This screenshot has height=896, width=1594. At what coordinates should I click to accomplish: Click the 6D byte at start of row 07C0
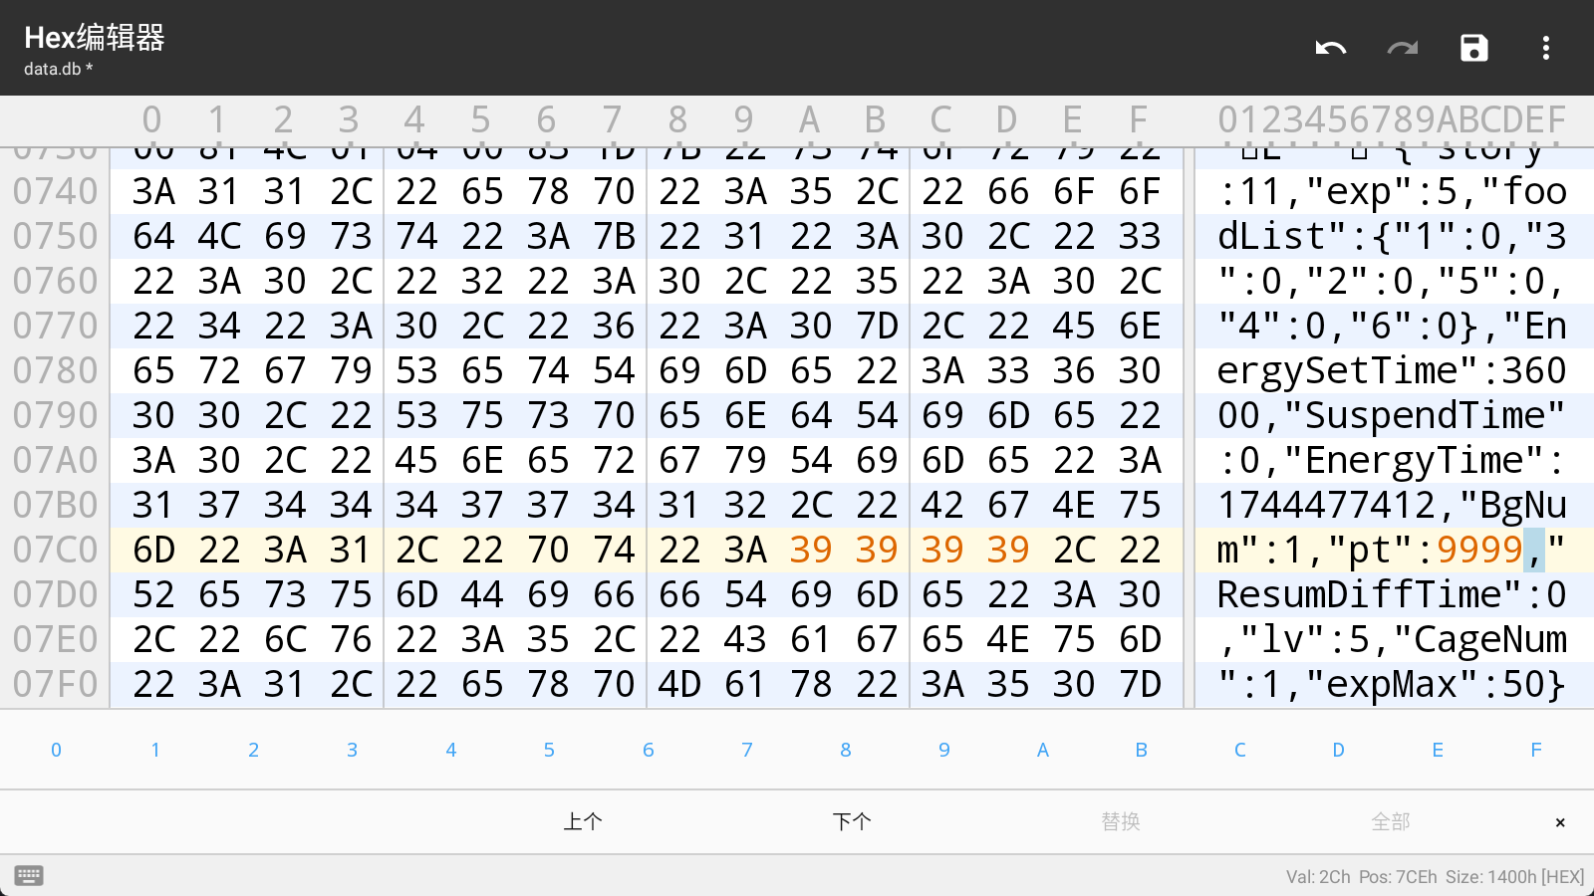(x=154, y=550)
